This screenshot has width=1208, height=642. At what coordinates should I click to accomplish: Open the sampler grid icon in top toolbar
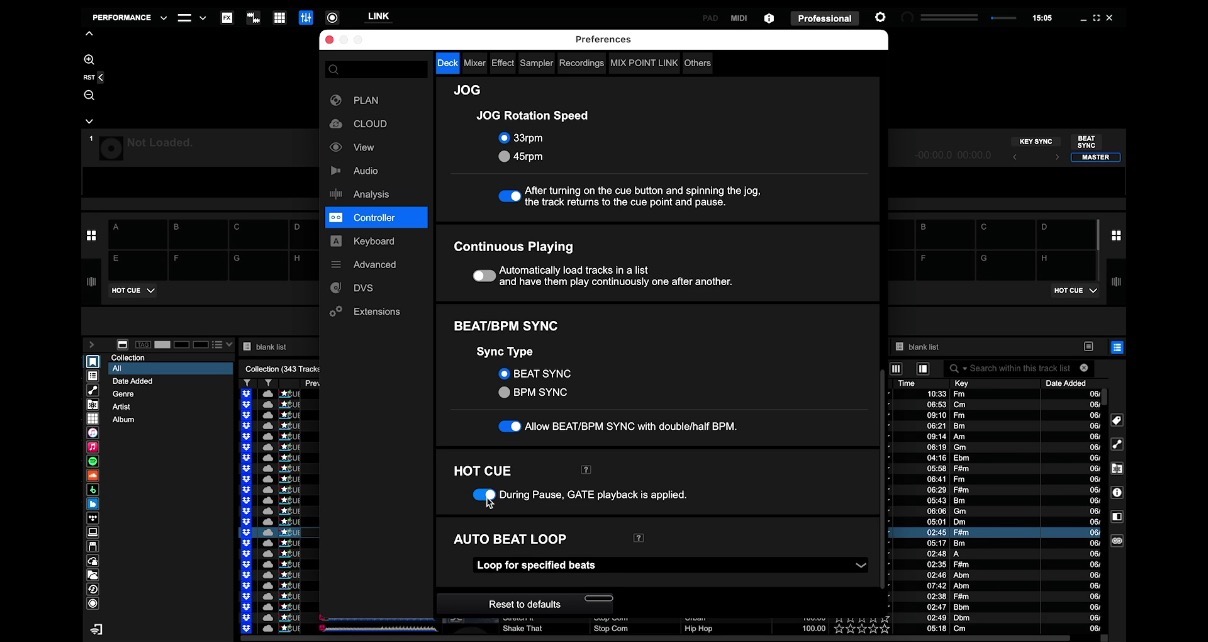pos(279,18)
